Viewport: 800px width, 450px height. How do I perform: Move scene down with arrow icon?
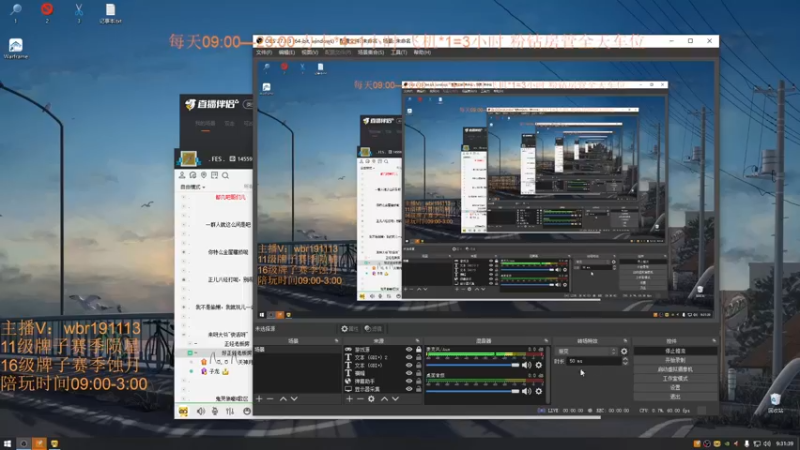pos(294,399)
